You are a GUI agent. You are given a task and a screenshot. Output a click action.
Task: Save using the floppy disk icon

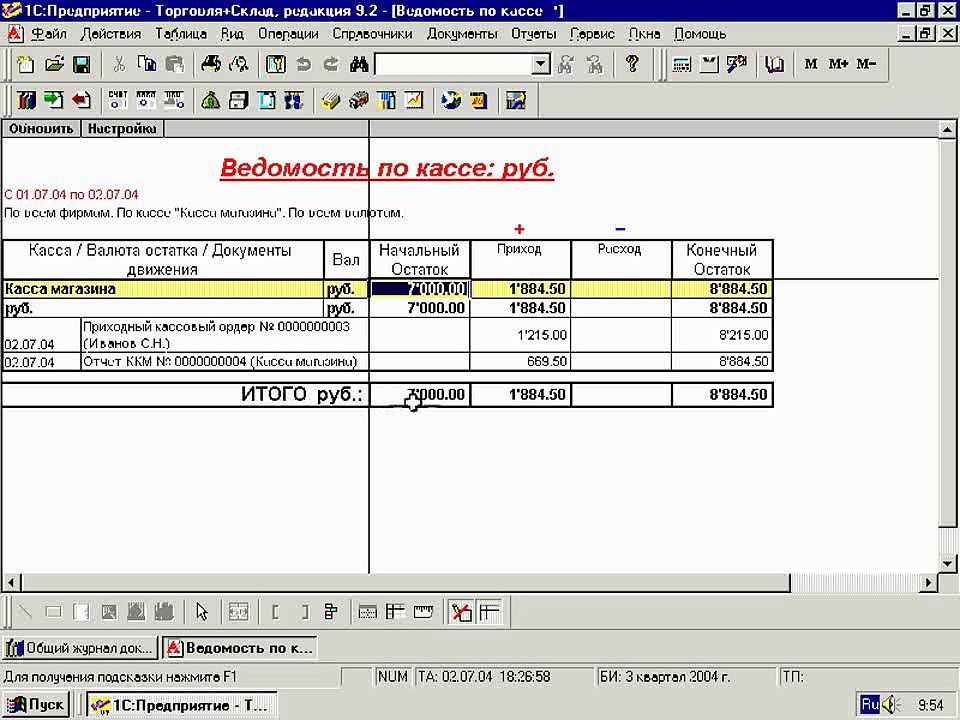coord(81,64)
